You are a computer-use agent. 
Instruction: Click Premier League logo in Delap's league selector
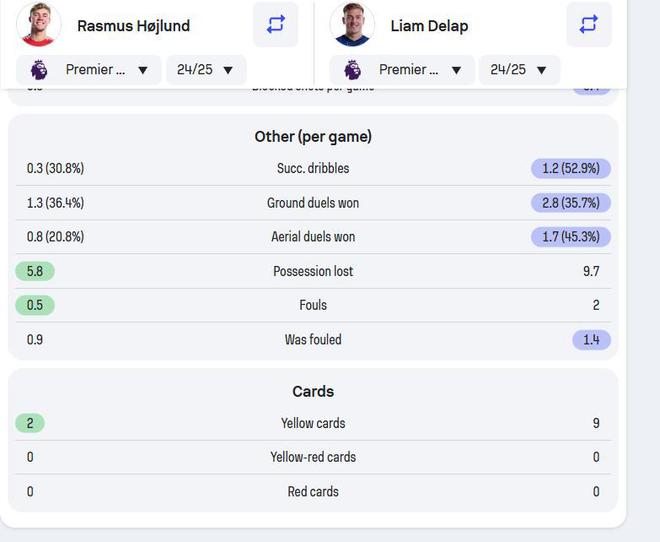click(352, 70)
